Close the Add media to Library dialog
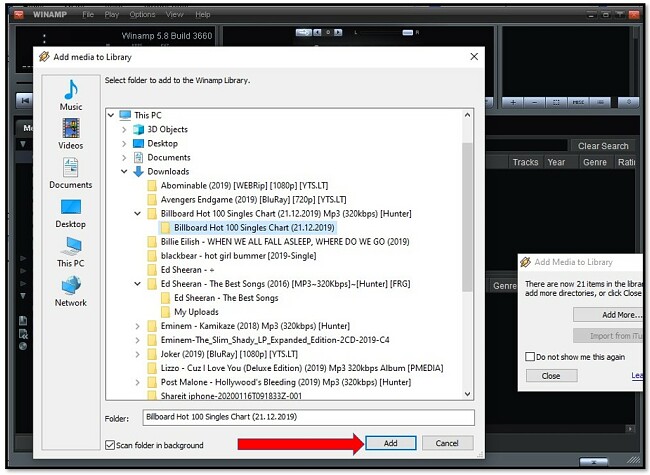 [474, 57]
